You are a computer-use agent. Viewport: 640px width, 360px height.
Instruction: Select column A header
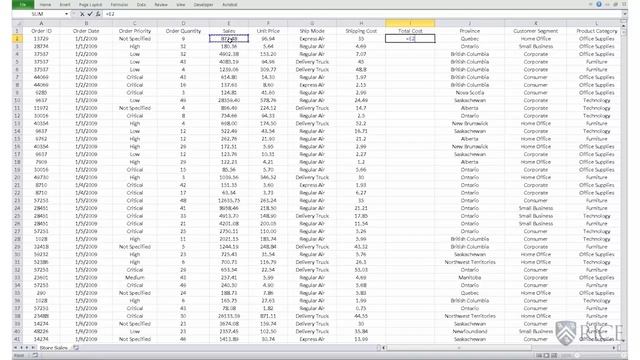point(41,23)
